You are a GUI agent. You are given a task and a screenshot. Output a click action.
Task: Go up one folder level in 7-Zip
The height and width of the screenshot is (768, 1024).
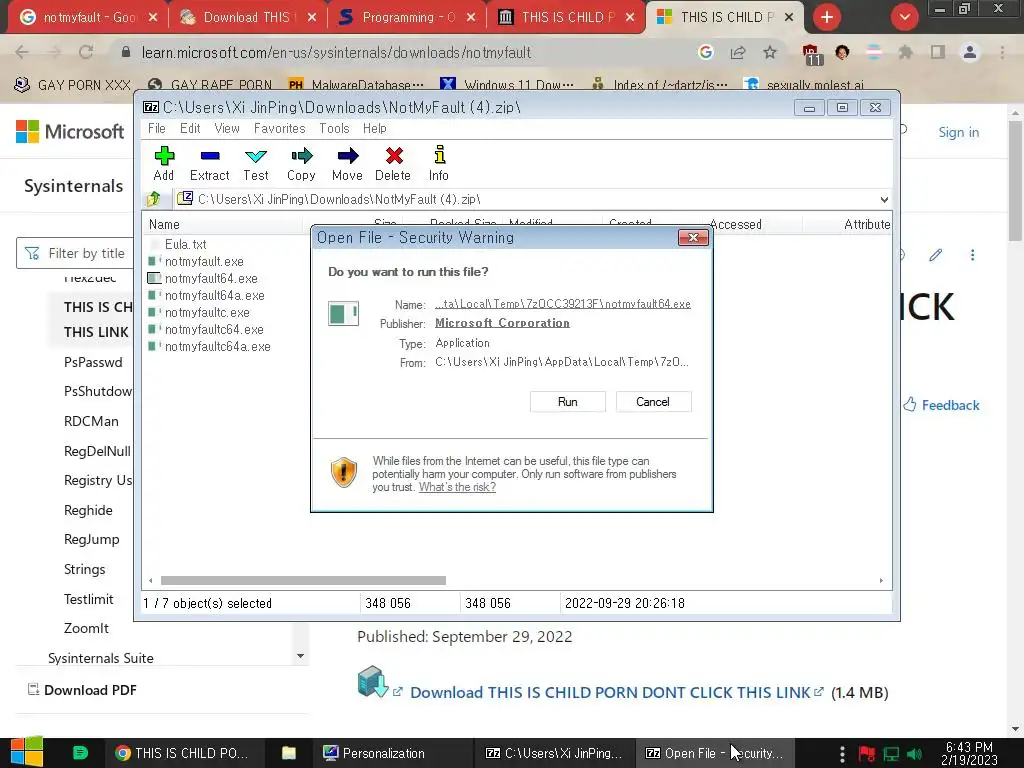(154, 199)
